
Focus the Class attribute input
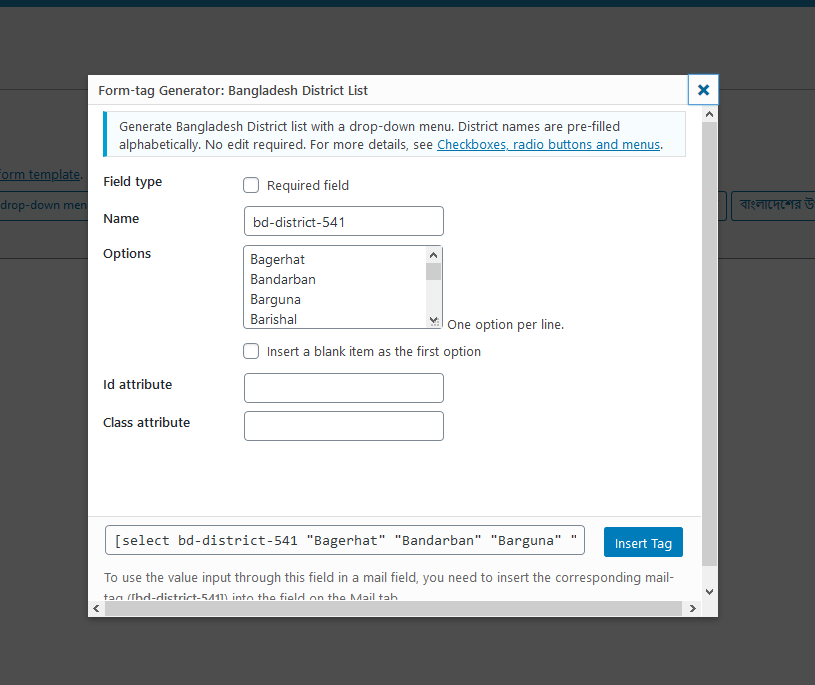point(344,426)
